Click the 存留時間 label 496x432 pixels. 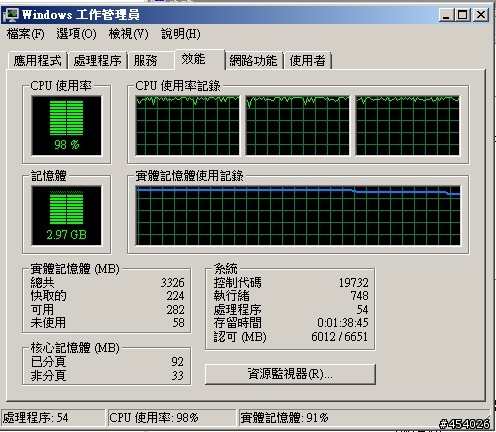[238, 323]
